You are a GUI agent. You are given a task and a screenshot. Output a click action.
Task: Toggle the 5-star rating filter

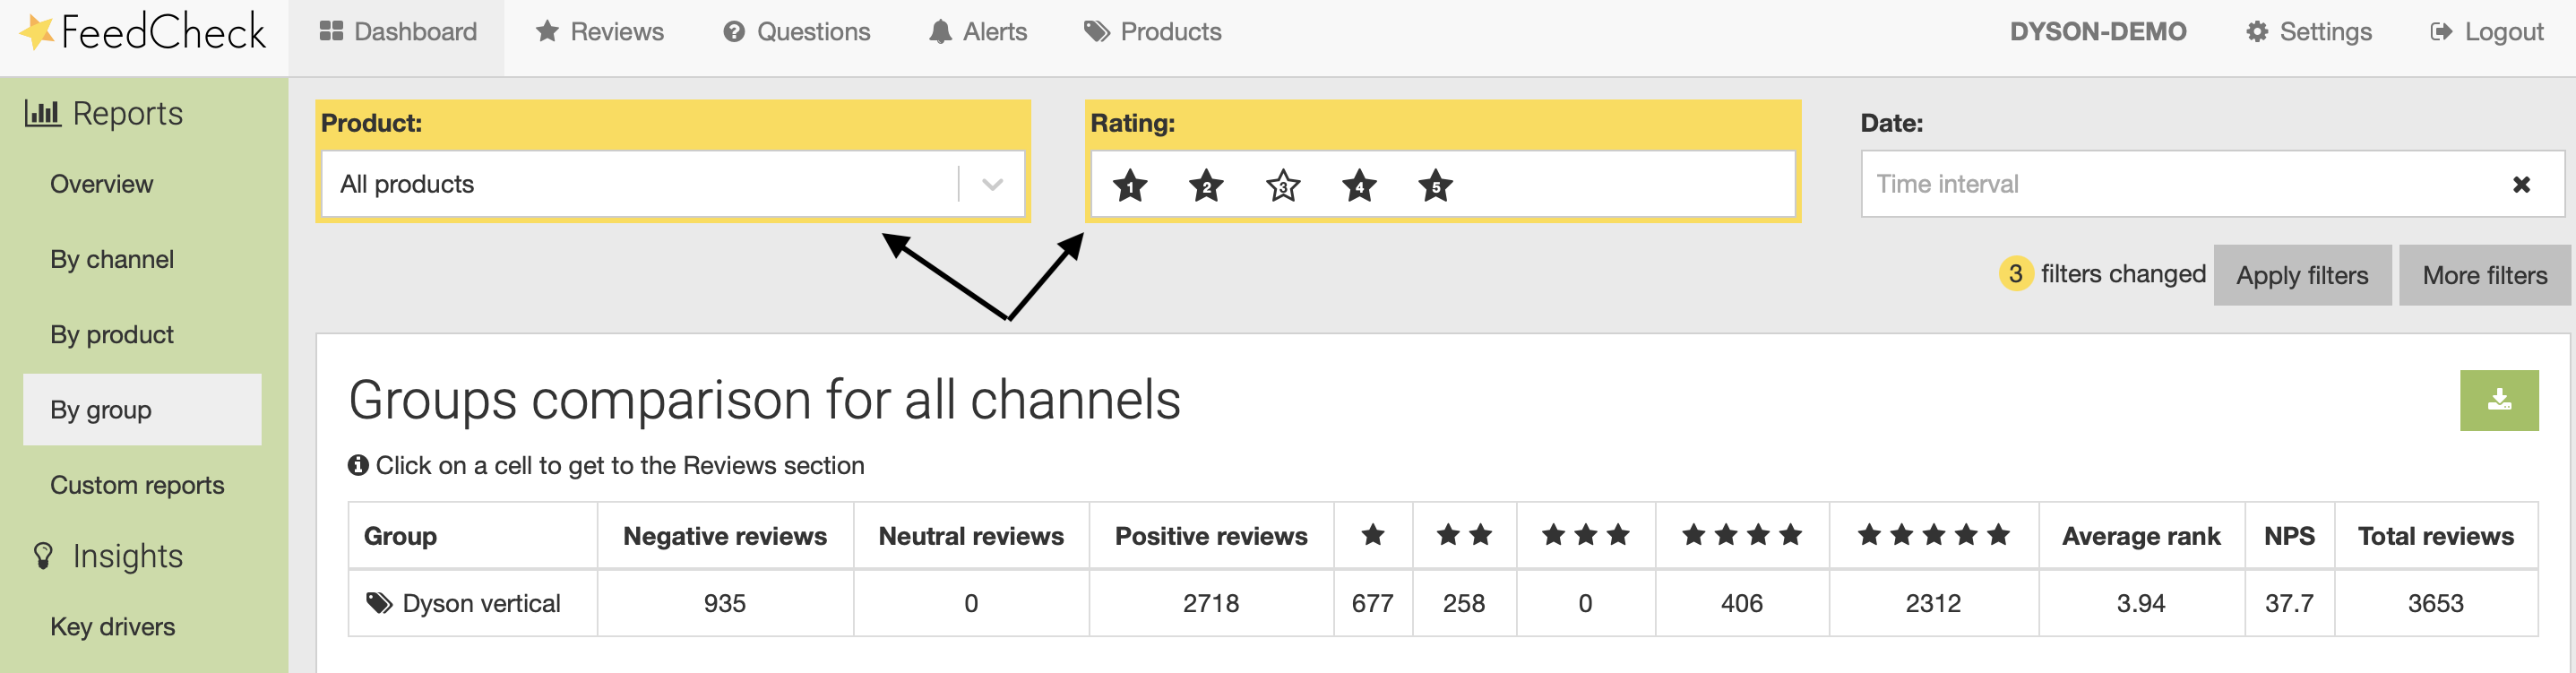click(1435, 185)
